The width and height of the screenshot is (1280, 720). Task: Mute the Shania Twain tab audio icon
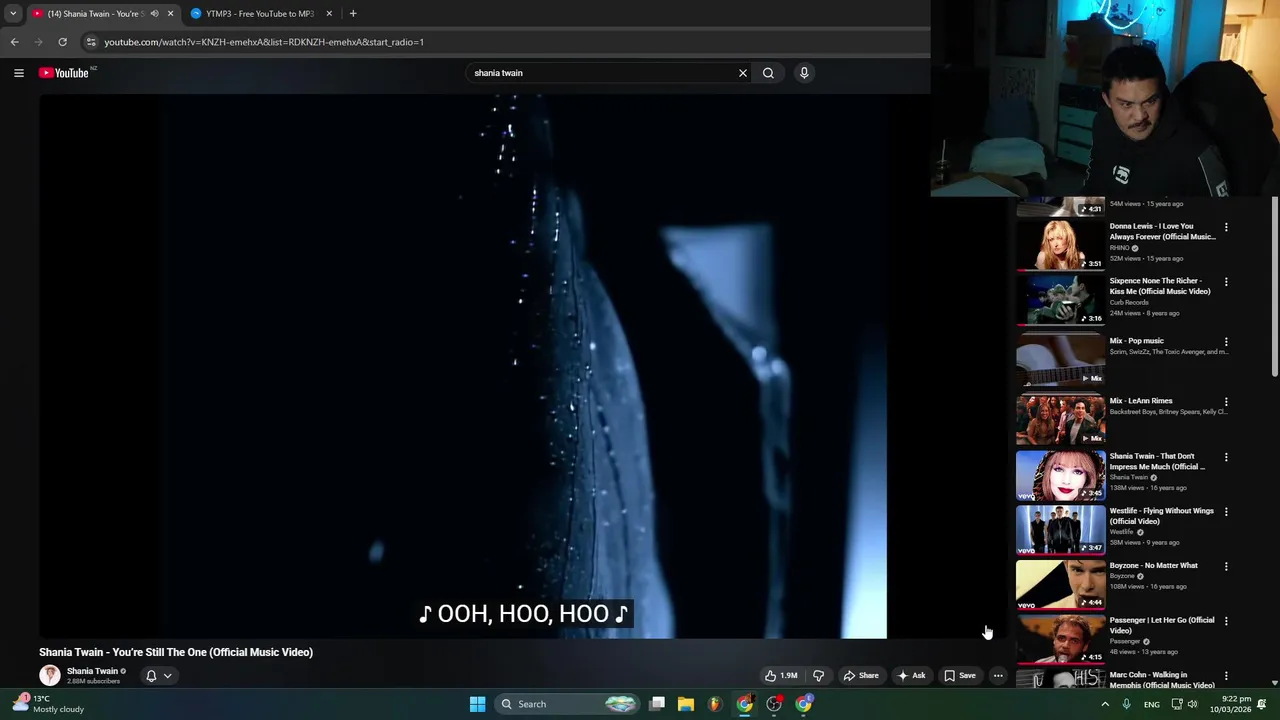pos(154,14)
